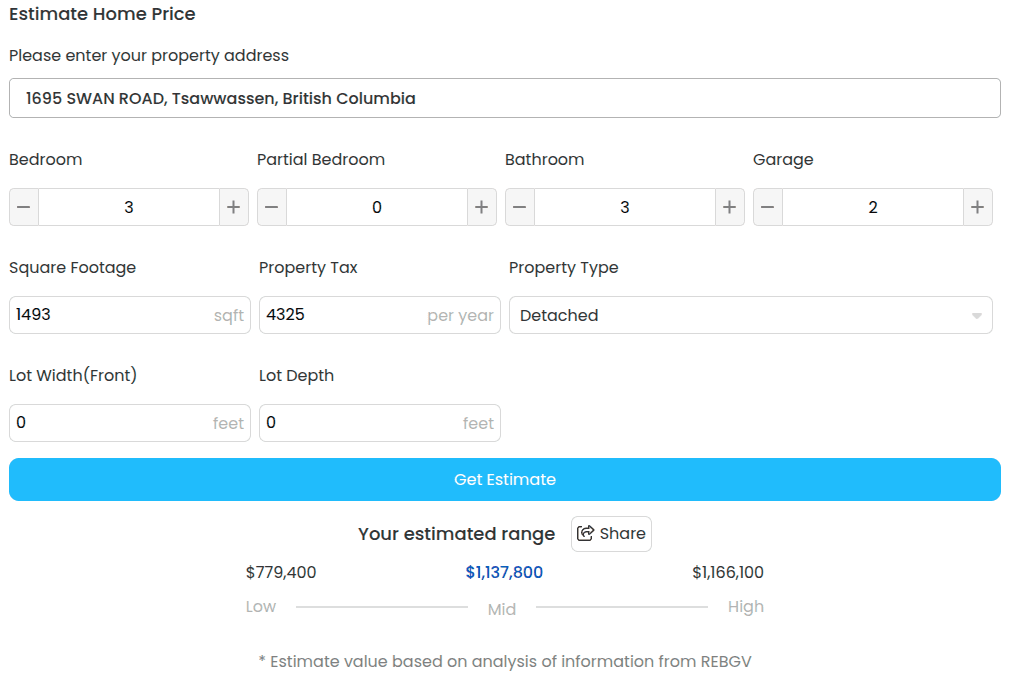The height and width of the screenshot is (678, 1010).
Task: Increase the Bedroom count with plus
Action: point(234,207)
